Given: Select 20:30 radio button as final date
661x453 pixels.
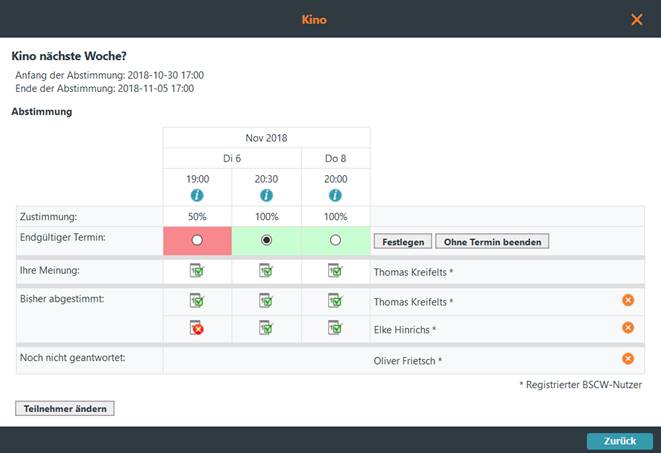Looking at the screenshot, I should (x=266, y=241).
